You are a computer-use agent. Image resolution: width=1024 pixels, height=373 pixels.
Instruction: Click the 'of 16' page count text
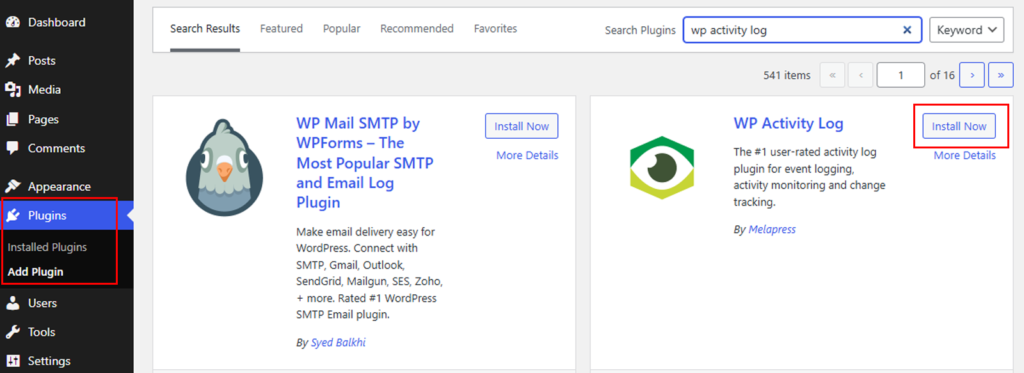click(x=942, y=75)
